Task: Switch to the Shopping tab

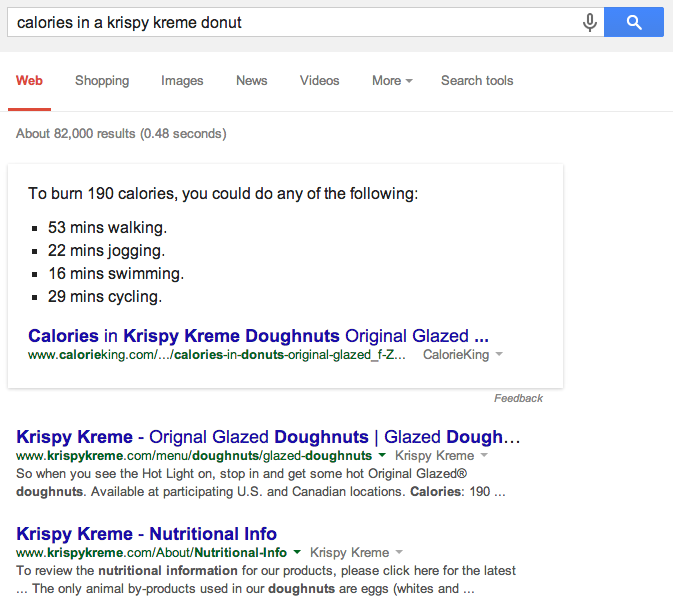Action: (102, 80)
